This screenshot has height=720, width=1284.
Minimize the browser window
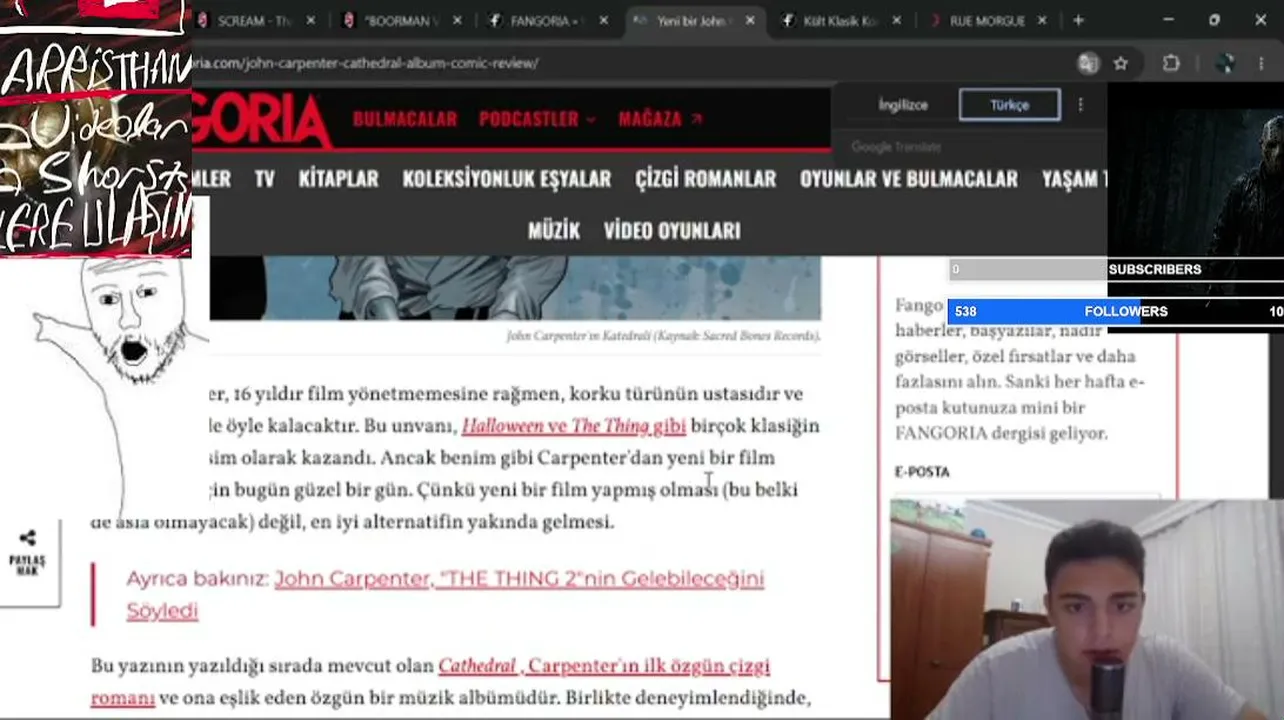click(x=1169, y=20)
